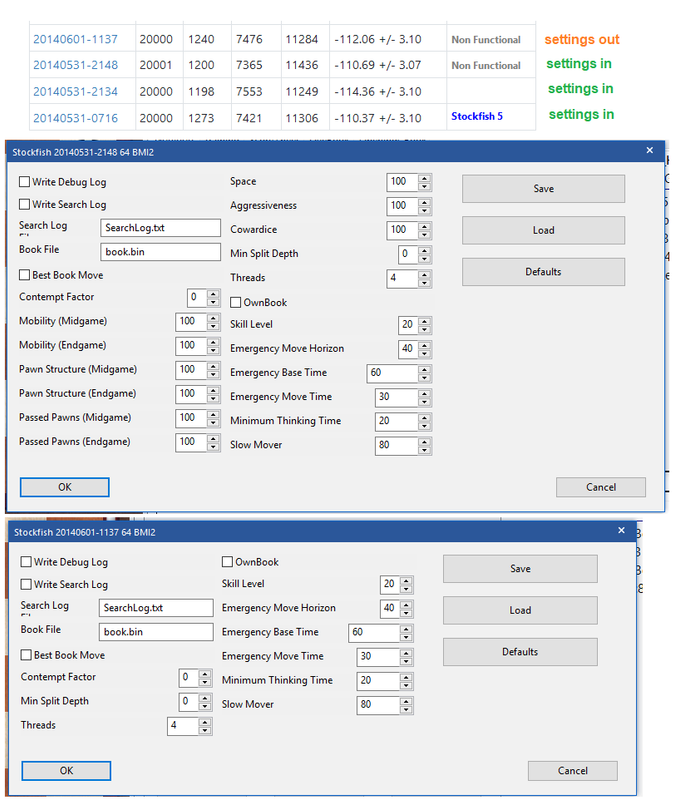The width and height of the screenshot is (675, 800).
Task: Toggle OwnBook checkbox in 20140601-1137 dialog
Action: (x=227, y=562)
